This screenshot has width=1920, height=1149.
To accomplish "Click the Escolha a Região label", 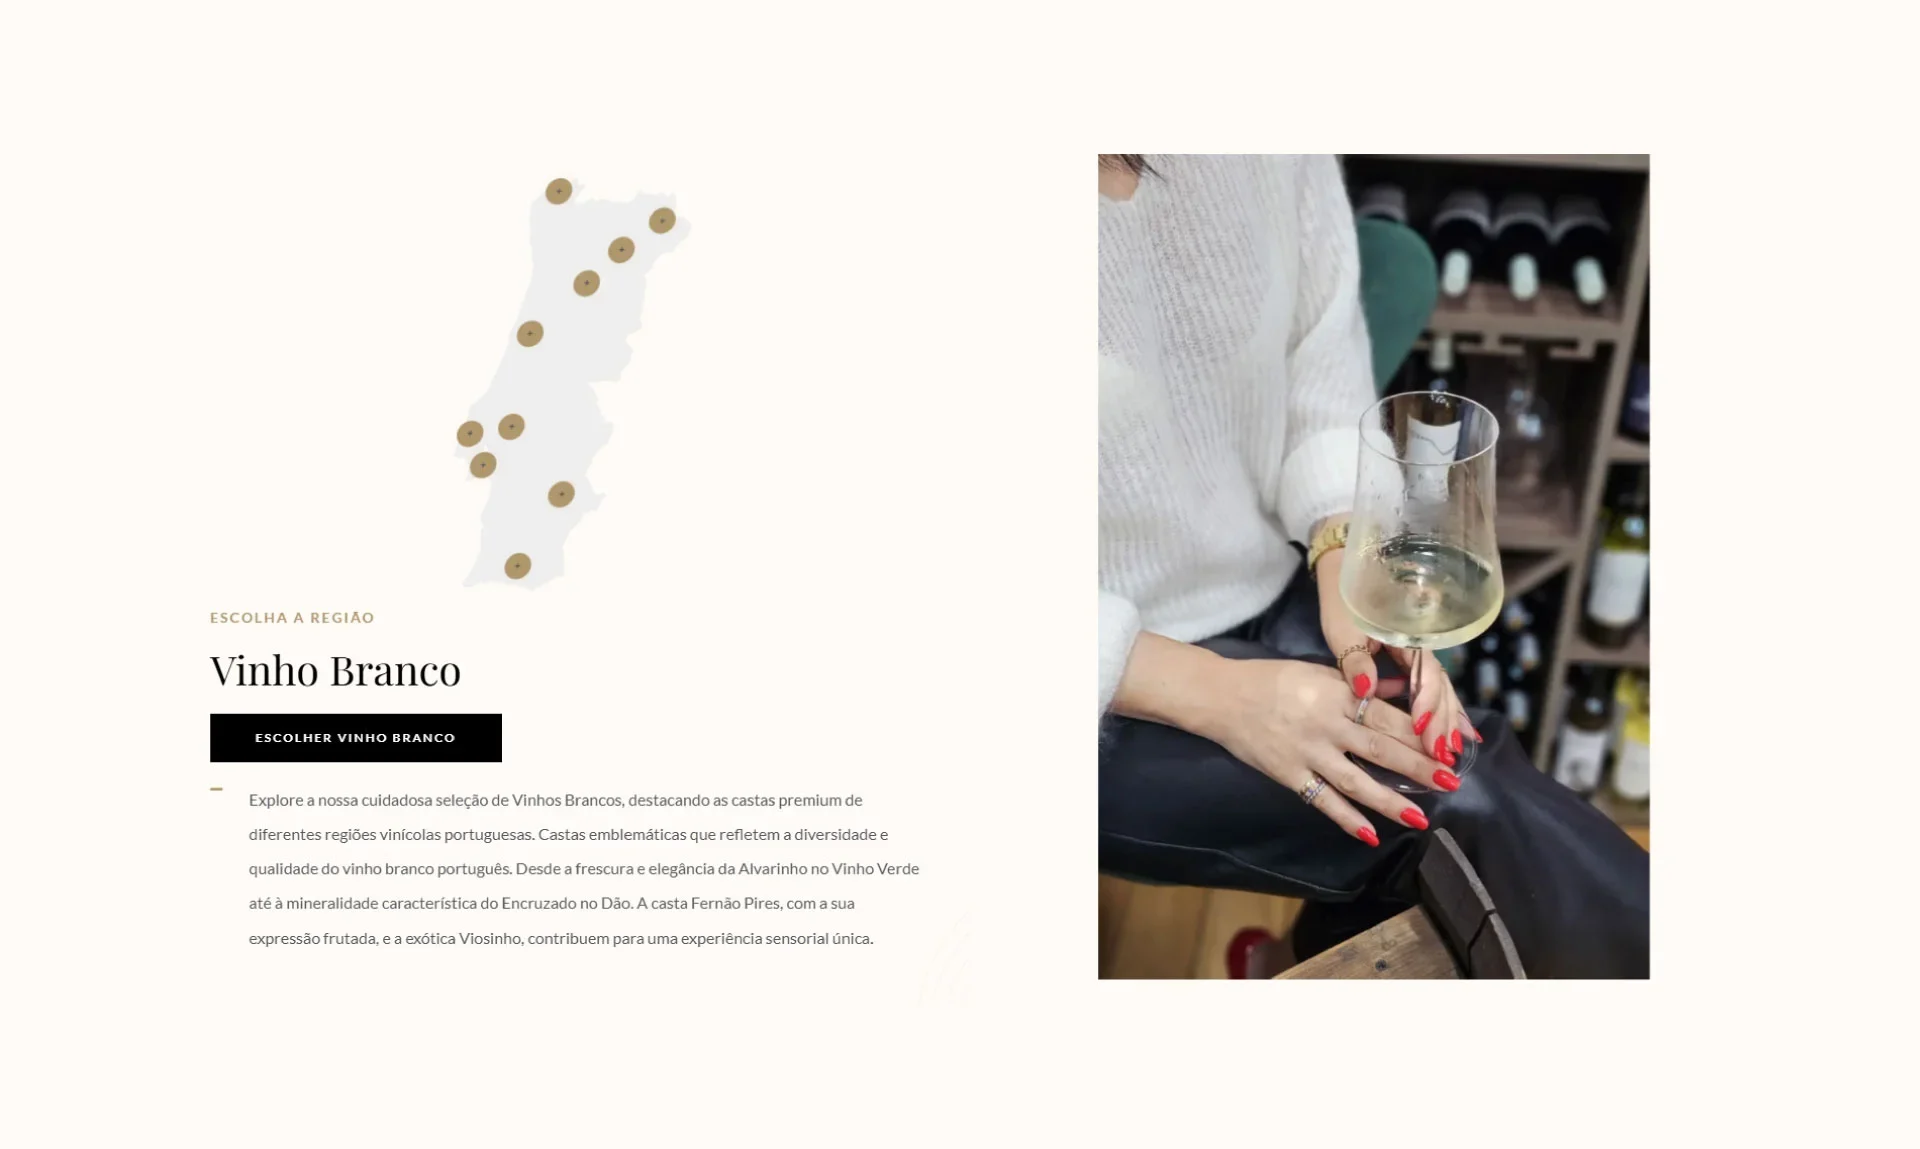I will [x=292, y=618].
